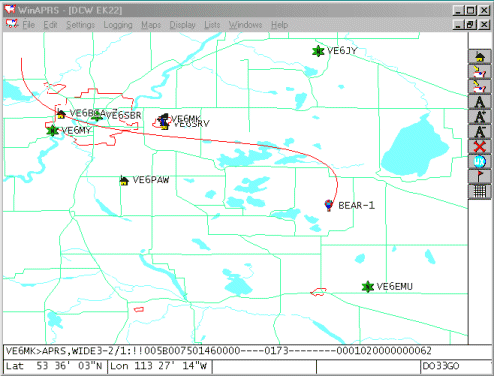Open the Edit menu
The width and height of the screenshot is (494, 376).
[50, 25]
